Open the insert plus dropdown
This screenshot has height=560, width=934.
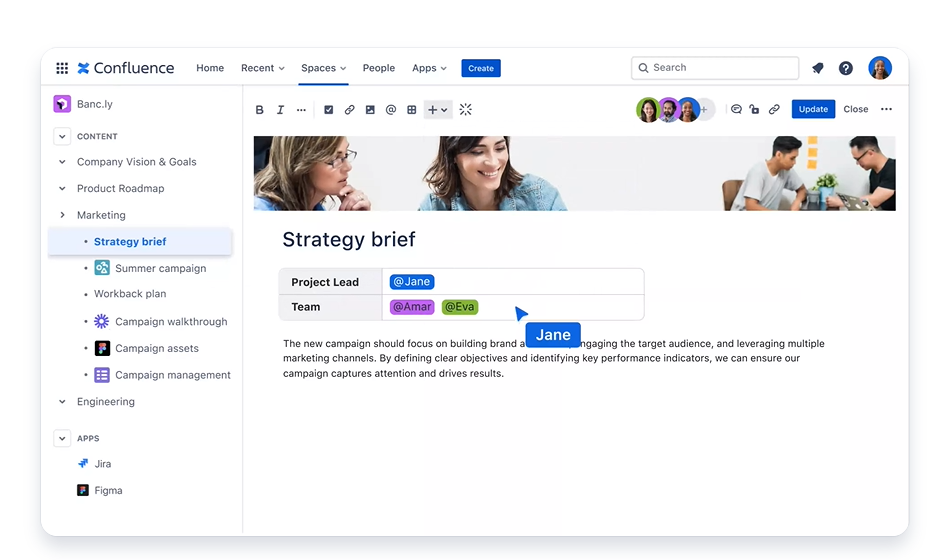(437, 110)
